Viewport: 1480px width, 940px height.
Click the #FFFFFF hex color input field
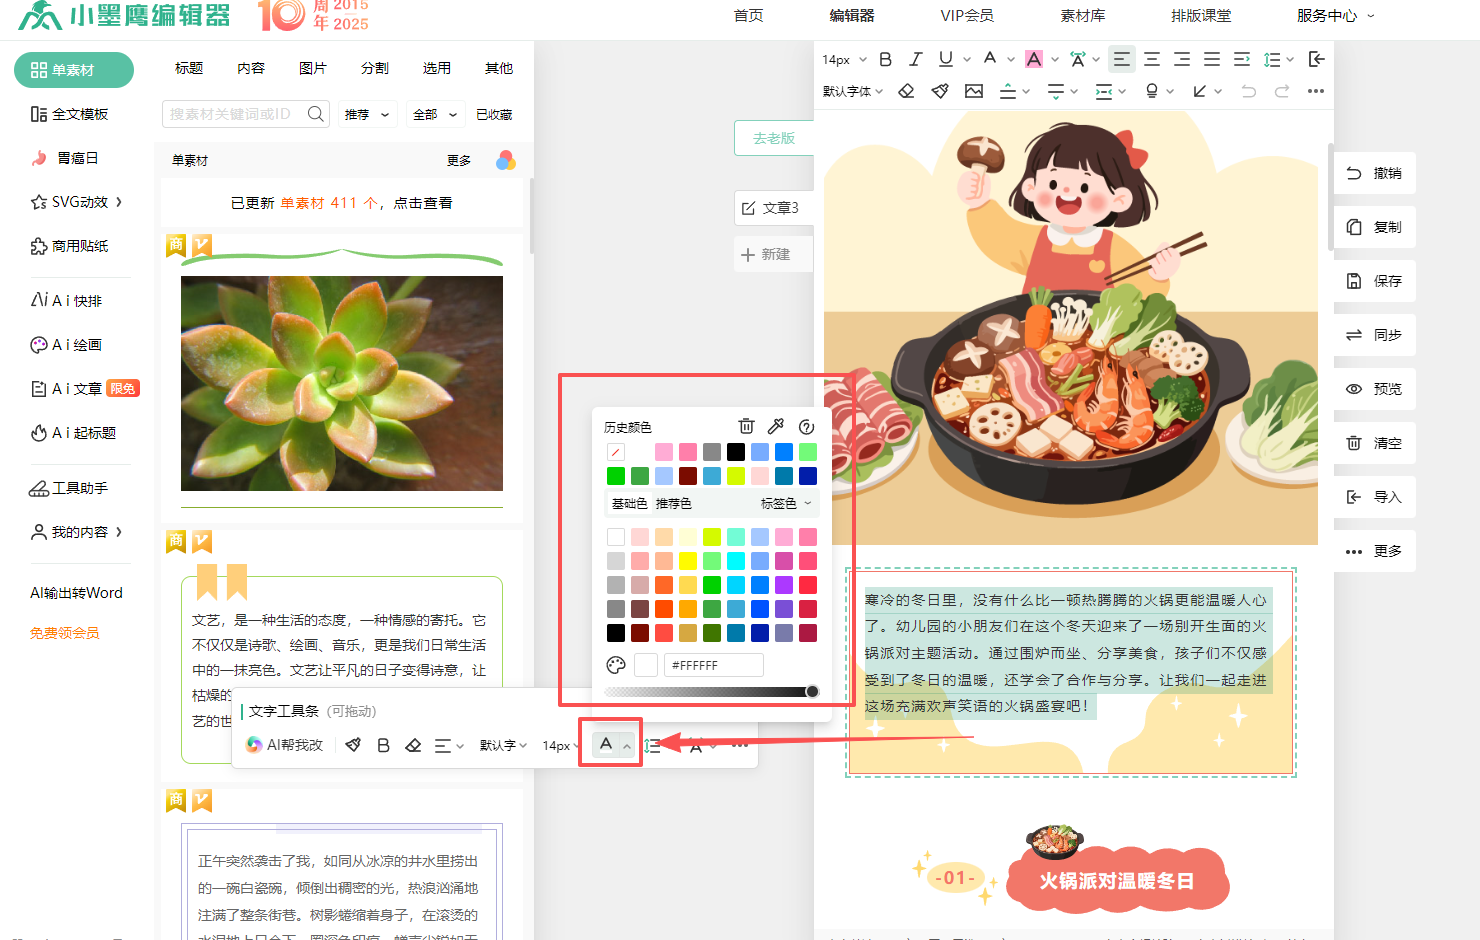pyautogui.click(x=713, y=665)
